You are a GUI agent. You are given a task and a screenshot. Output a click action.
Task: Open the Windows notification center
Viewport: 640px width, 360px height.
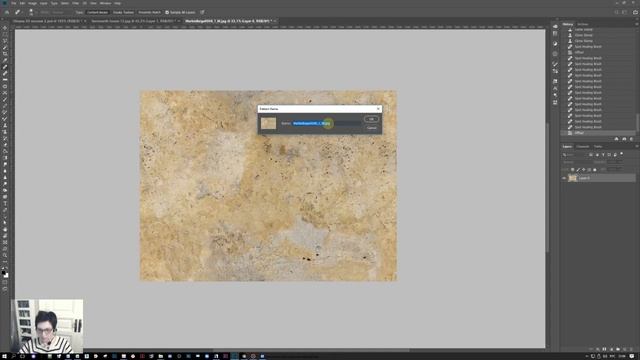[632, 356]
